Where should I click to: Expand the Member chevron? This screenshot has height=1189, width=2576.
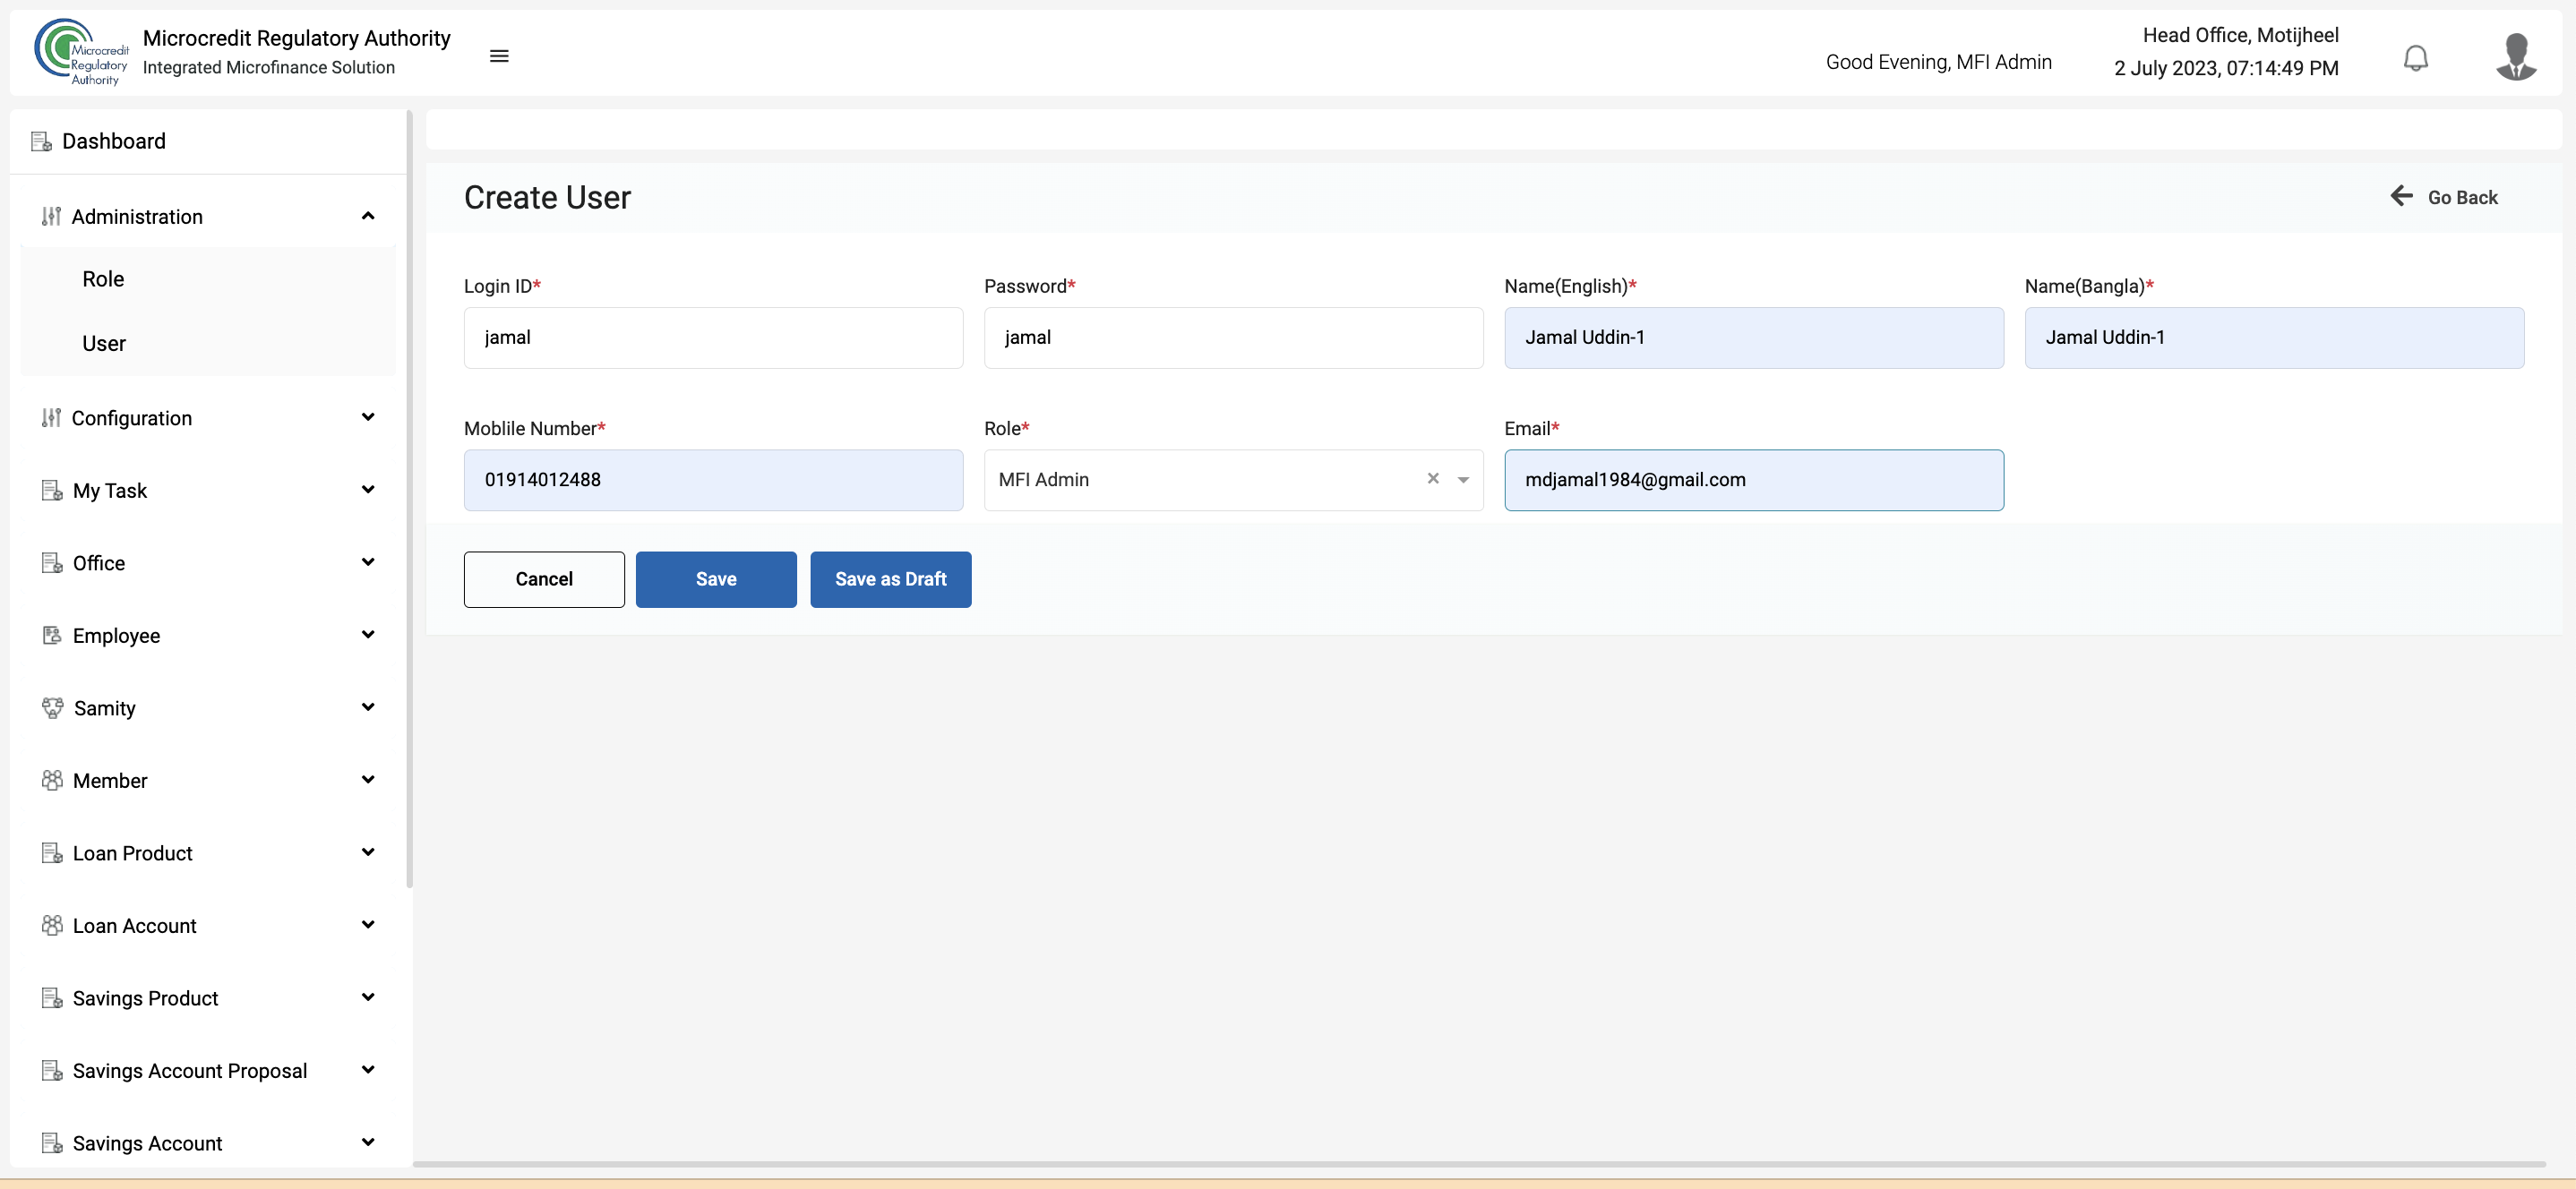[368, 779]
